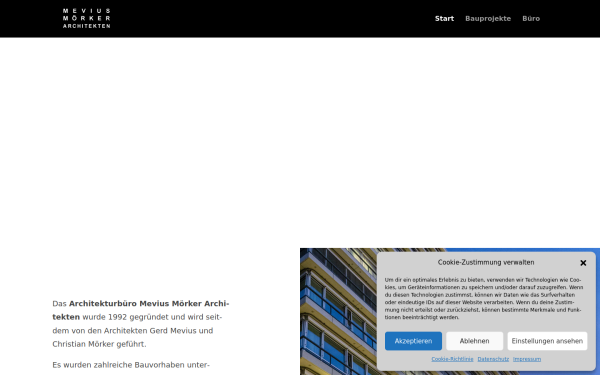Click the heading 'Cookie-Zustimmung verwalten'
600x375 pixels.
(x=486, y=262)
